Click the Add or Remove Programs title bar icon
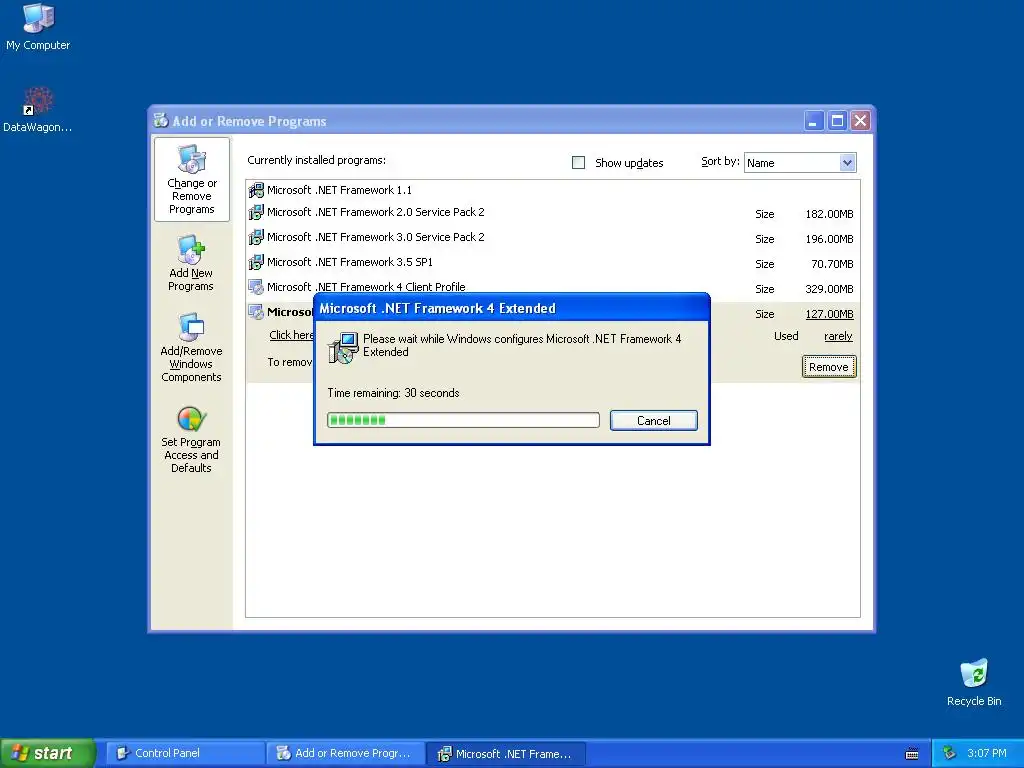The image size is (1024, 768). (161, 120)
